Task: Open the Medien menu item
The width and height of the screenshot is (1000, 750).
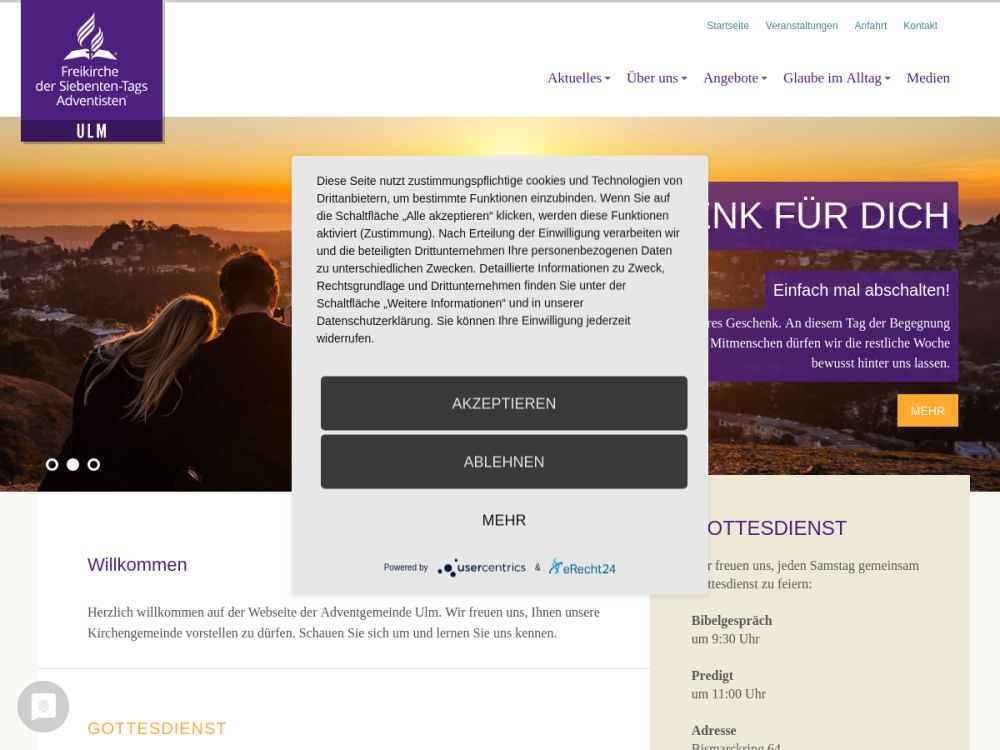Action: (x=928, y=78)
